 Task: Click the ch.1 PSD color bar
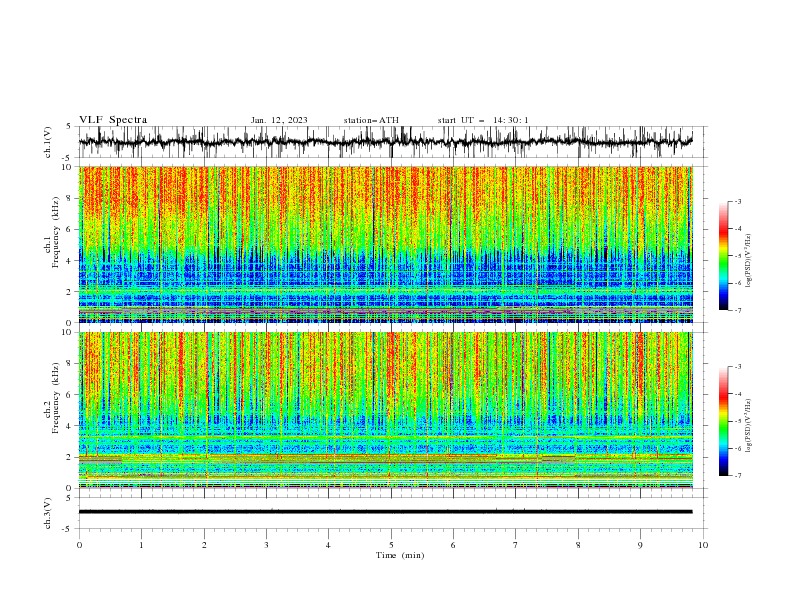pos(723,256)
